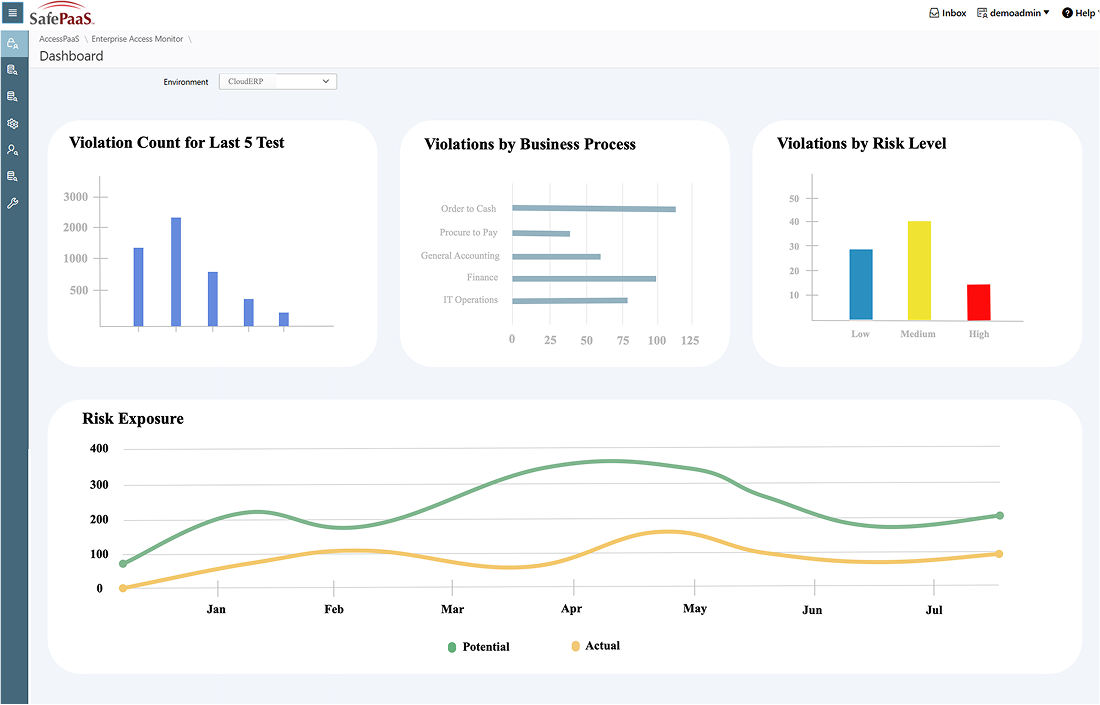Open the Help menu label
Screen dimensions: 1100x705
pyautogui.click(x=1085, y=13)
